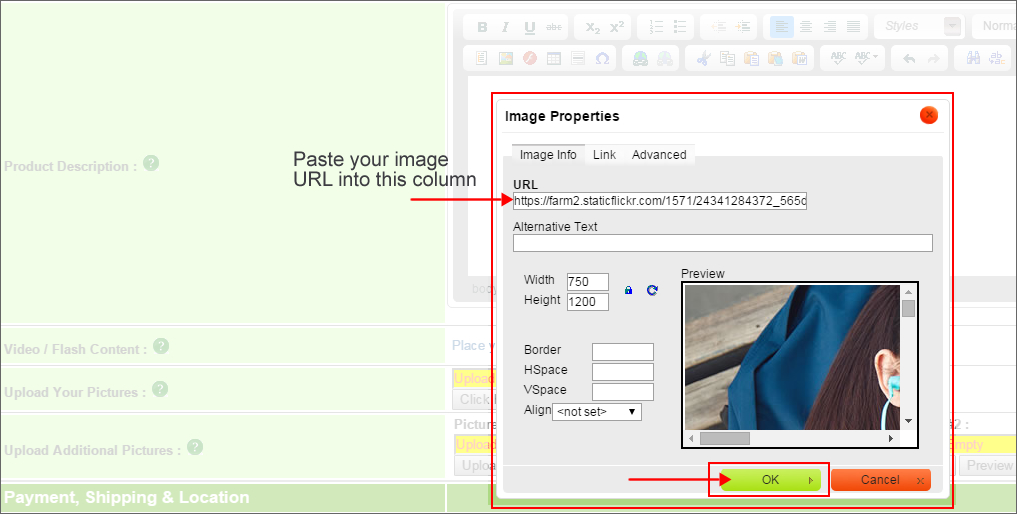Click the Replace toolbar icon

(997, 58)
